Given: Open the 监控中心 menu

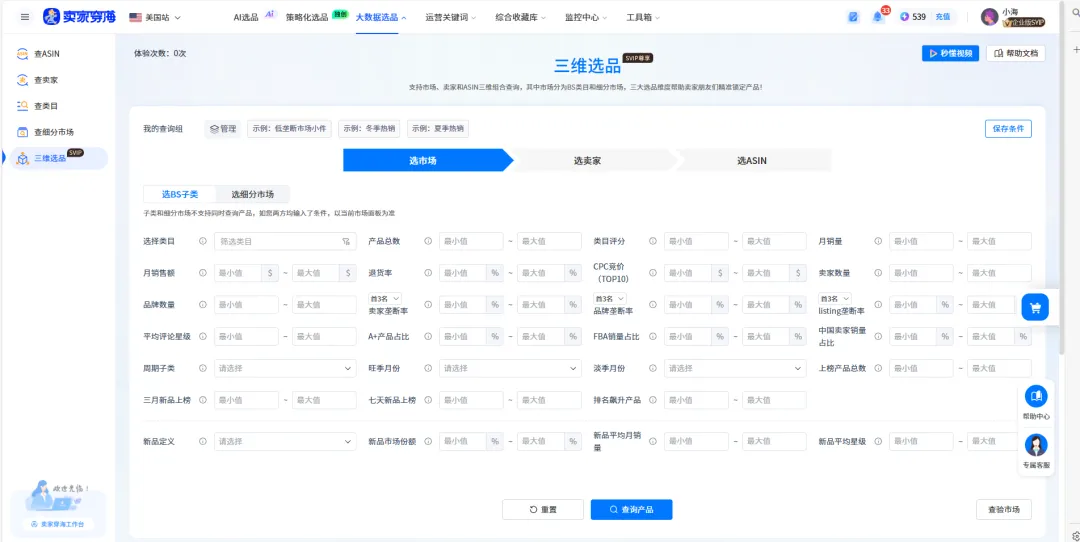Looking at the screenshot, I should pyautogui.click(x=585, y=17).
